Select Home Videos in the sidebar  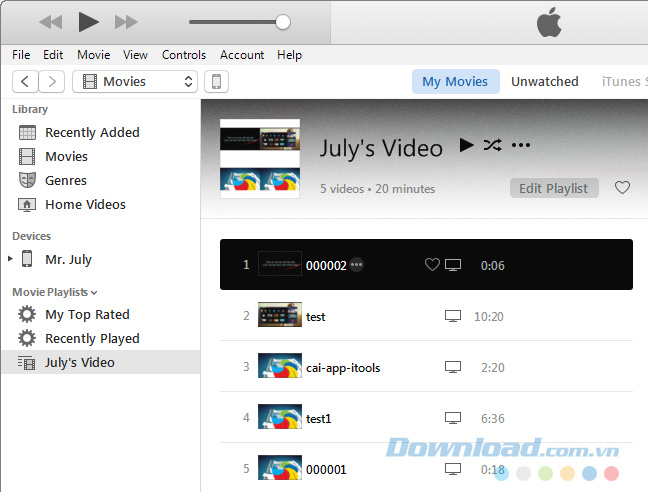tap(85, 204)
